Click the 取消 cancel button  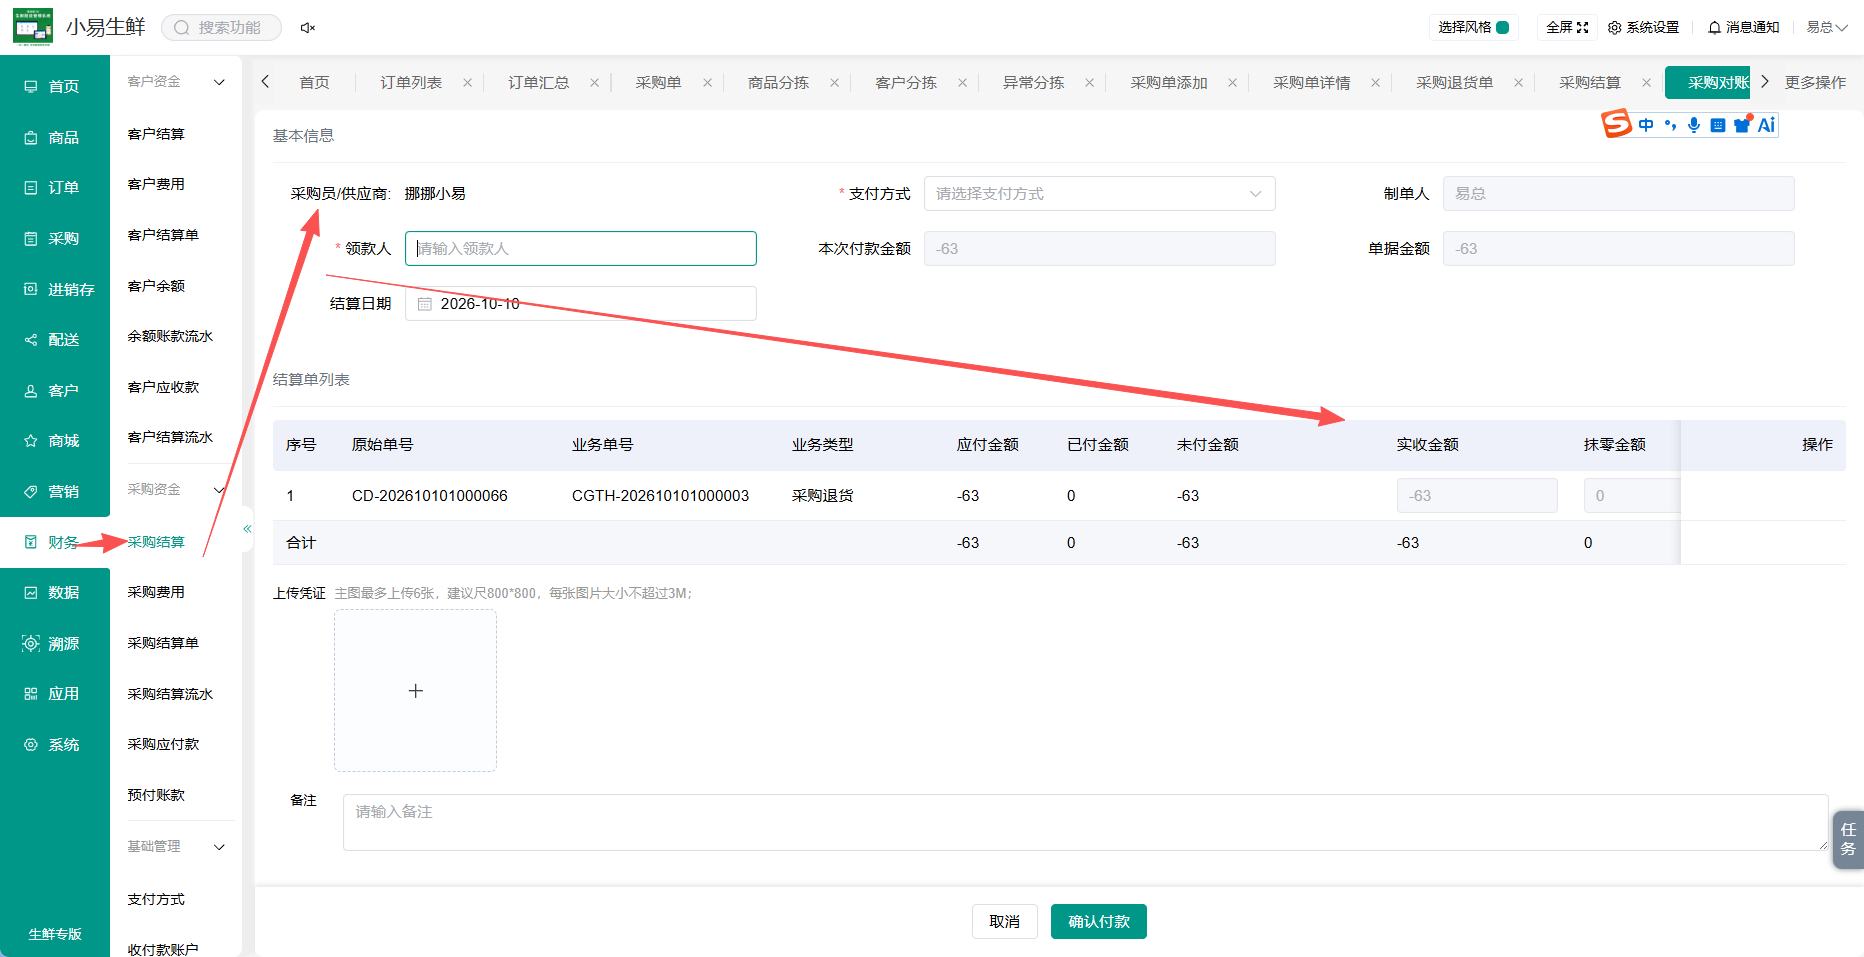click(x=1004, y=922)
